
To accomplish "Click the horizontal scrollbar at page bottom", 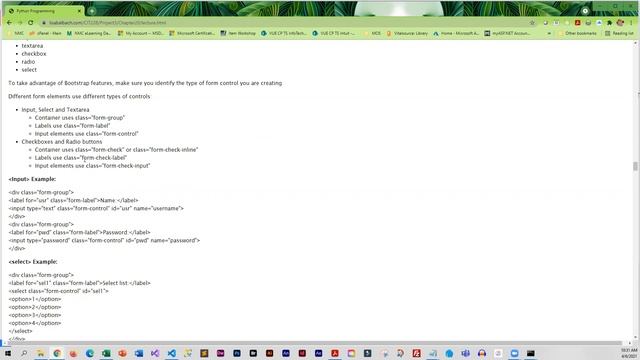I will 314,343.
